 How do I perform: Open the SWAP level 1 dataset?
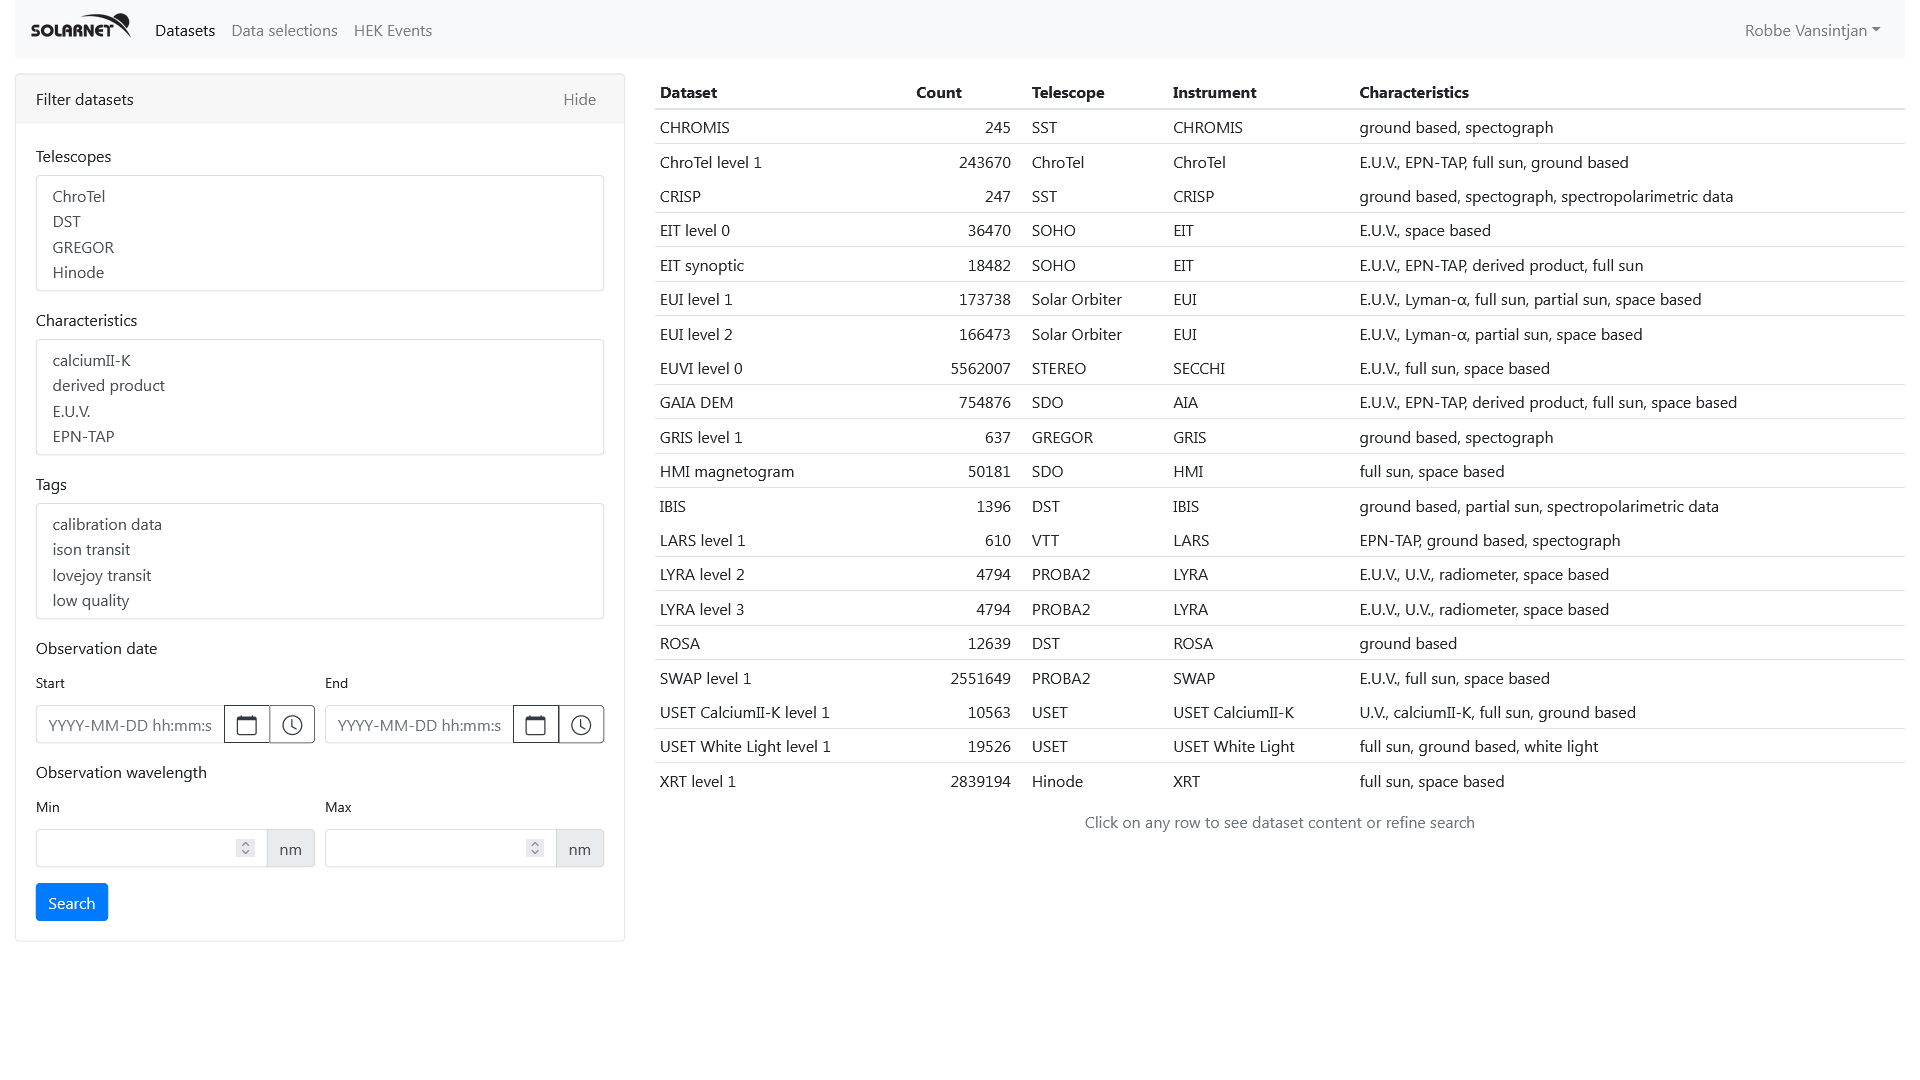point(1279,678)
